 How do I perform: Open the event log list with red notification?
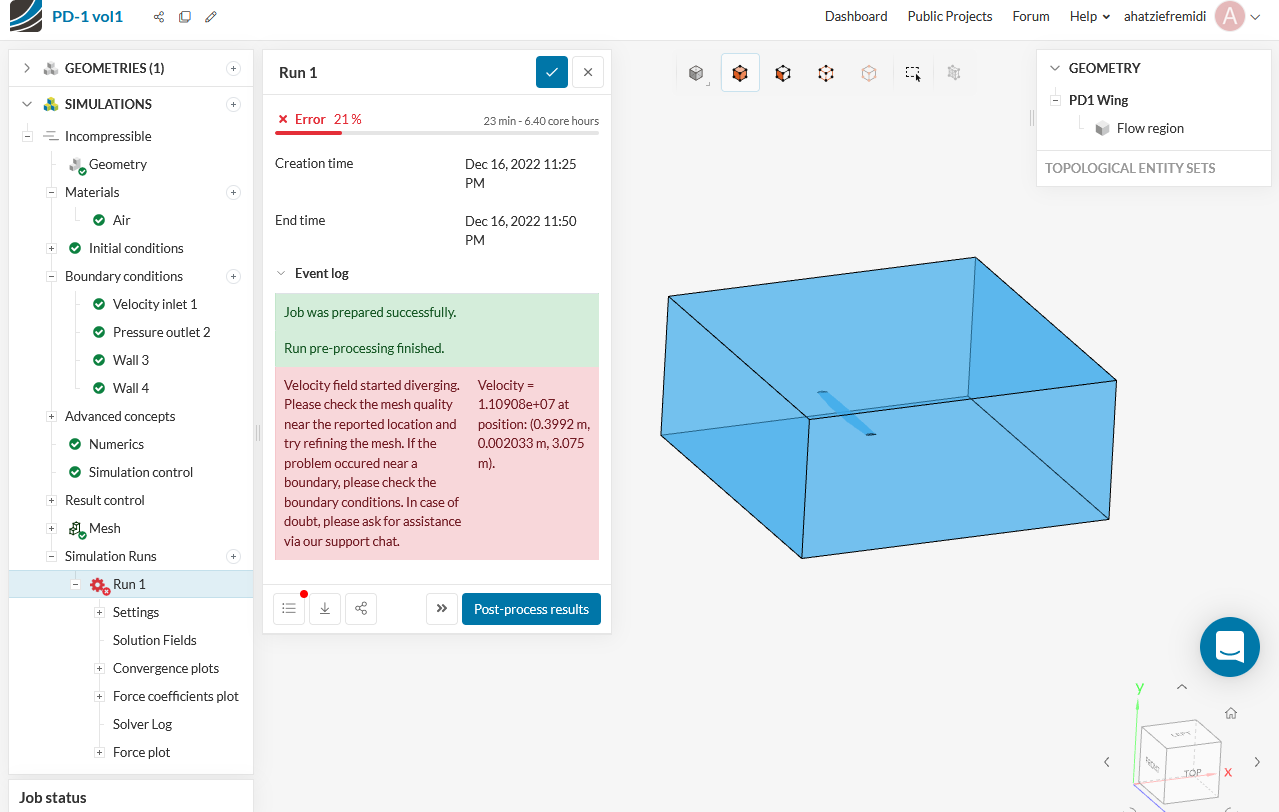point(288,608)
